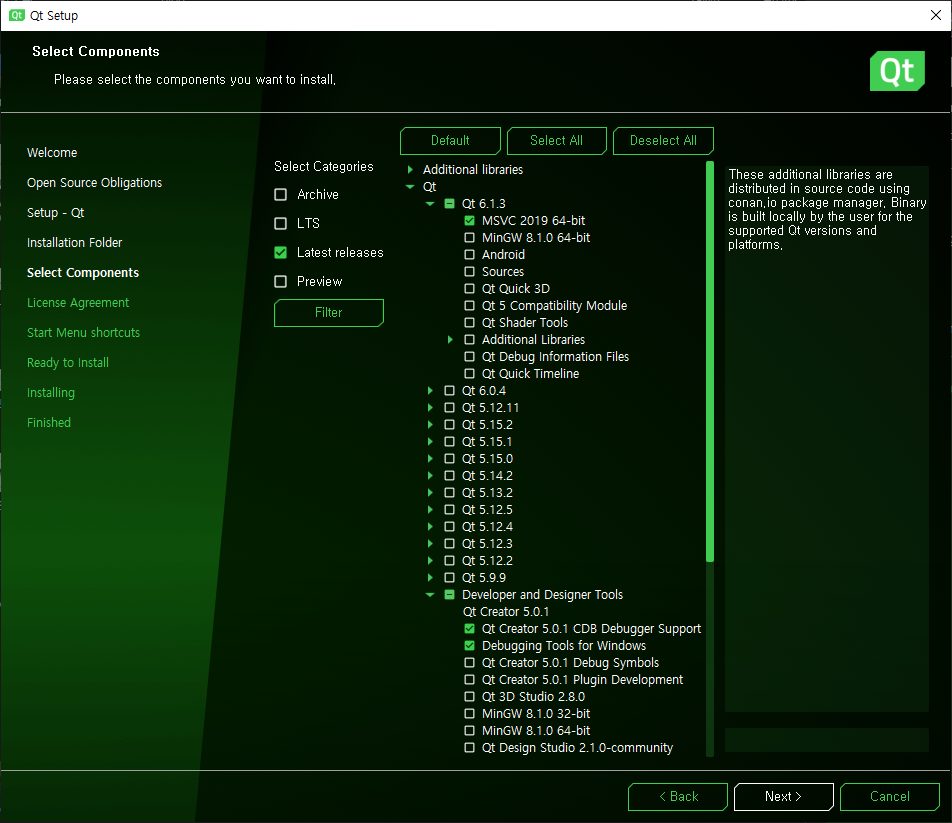Screen dimensions: 952x823
Task: Check the Qt Quick Timeline component
Action: point(469,373)
